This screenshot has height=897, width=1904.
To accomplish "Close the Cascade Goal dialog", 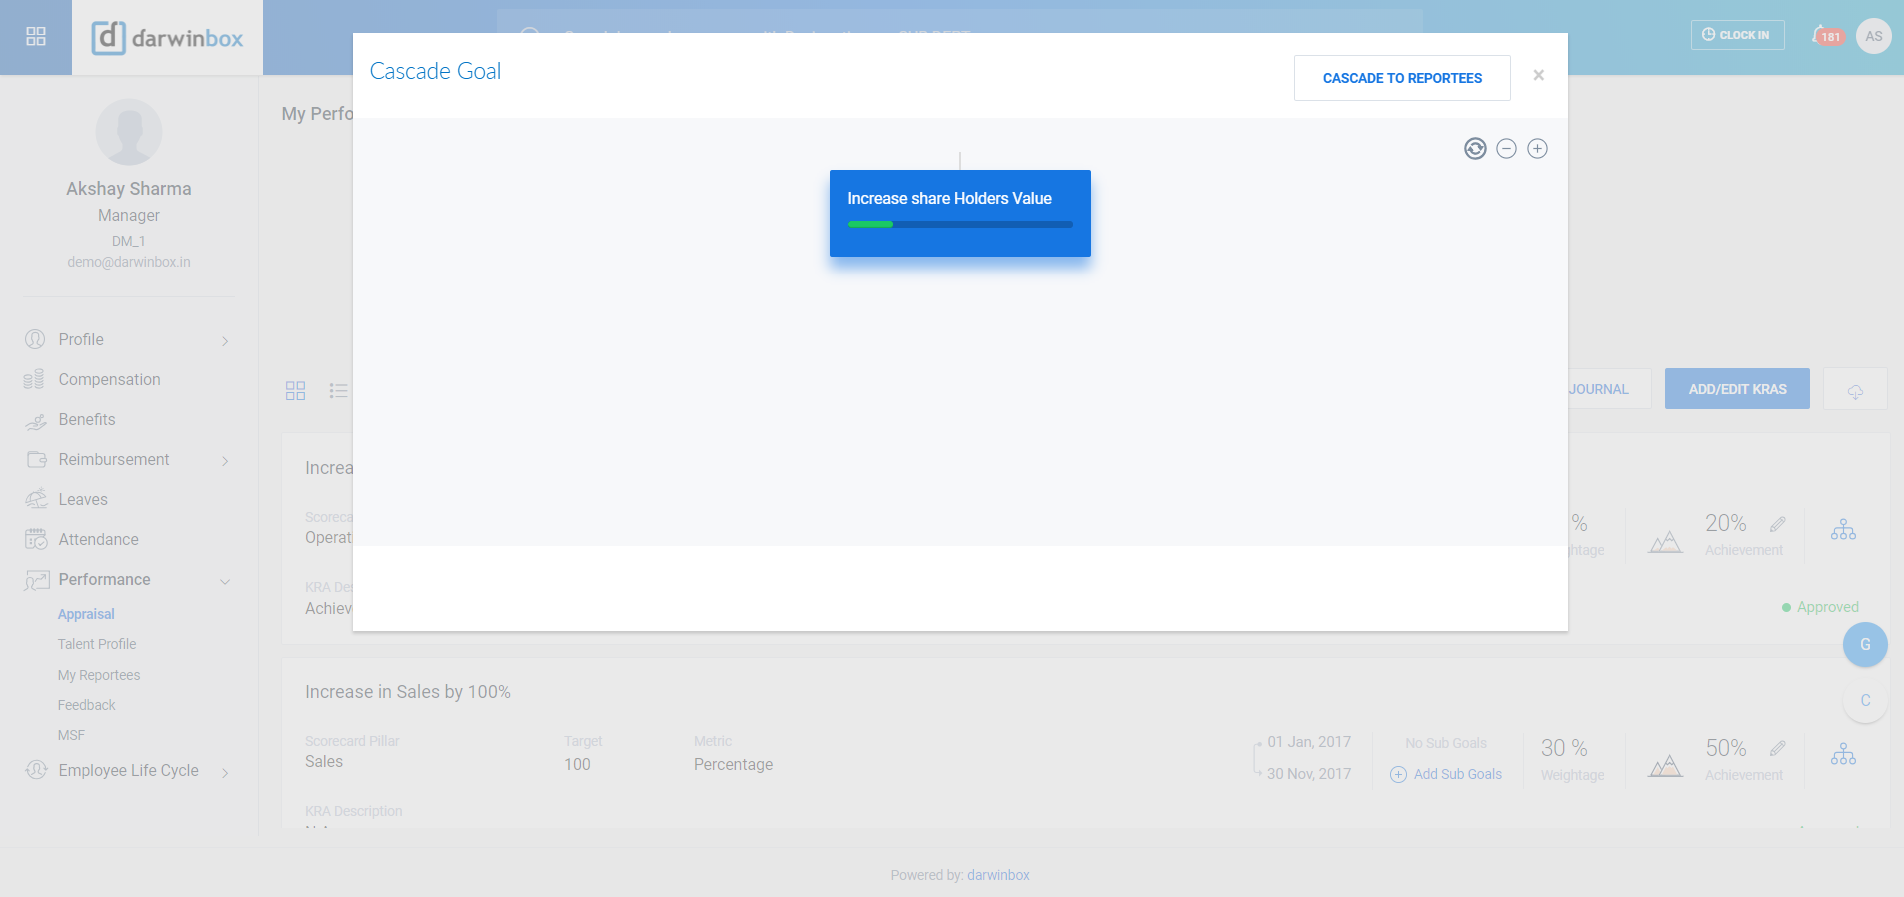I will [1538, 75].
